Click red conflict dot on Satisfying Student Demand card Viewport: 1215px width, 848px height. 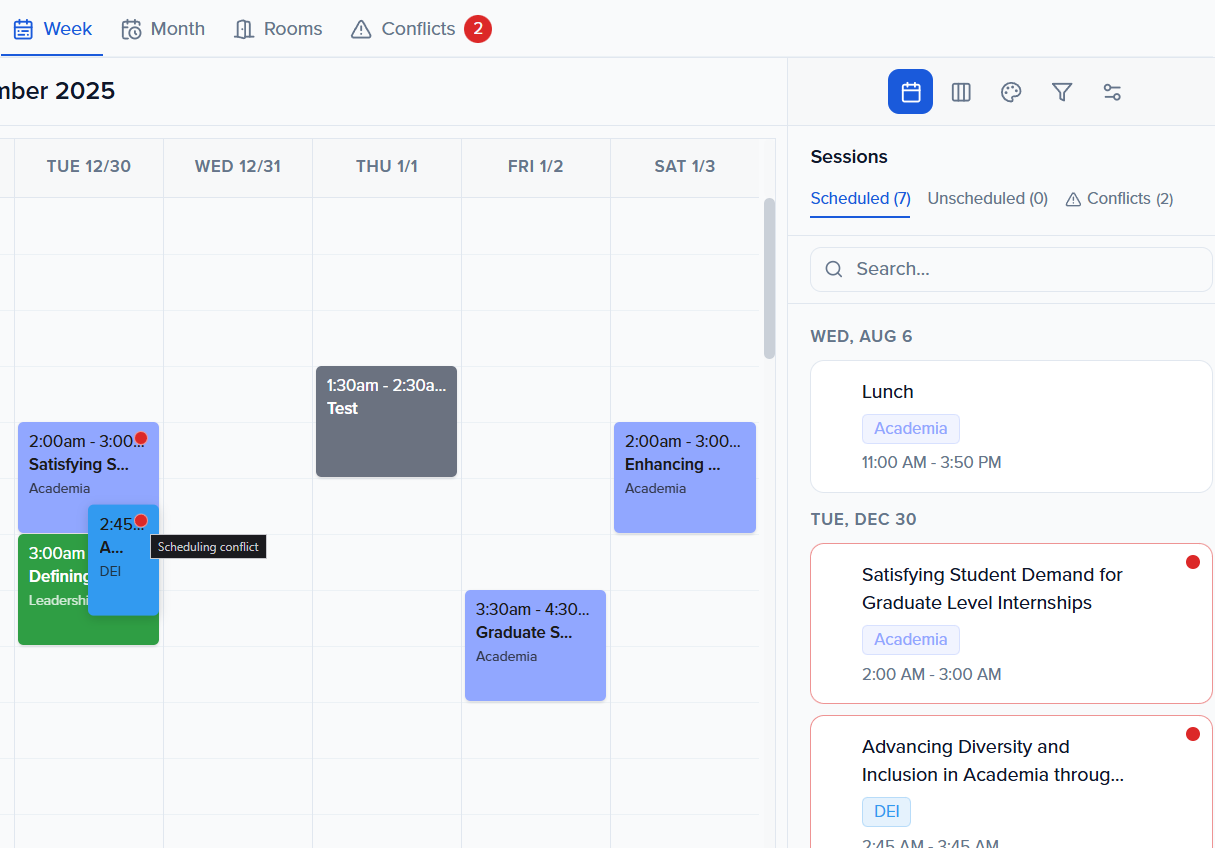tap(1192, 562)
